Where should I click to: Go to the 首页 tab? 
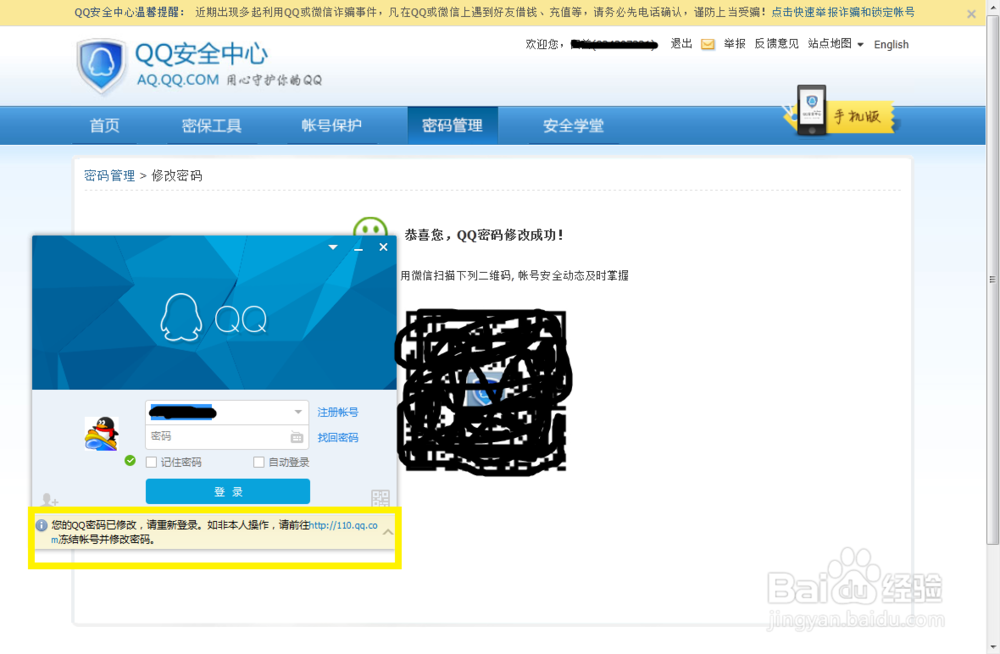(104, 126)
